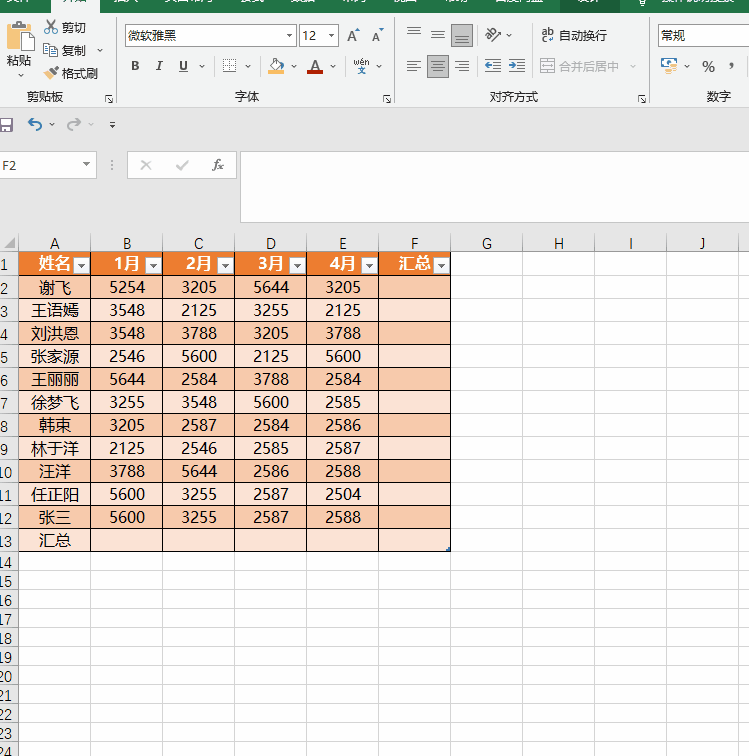Click the Cut (剪切) scissors icon

(x=51, y=27)
